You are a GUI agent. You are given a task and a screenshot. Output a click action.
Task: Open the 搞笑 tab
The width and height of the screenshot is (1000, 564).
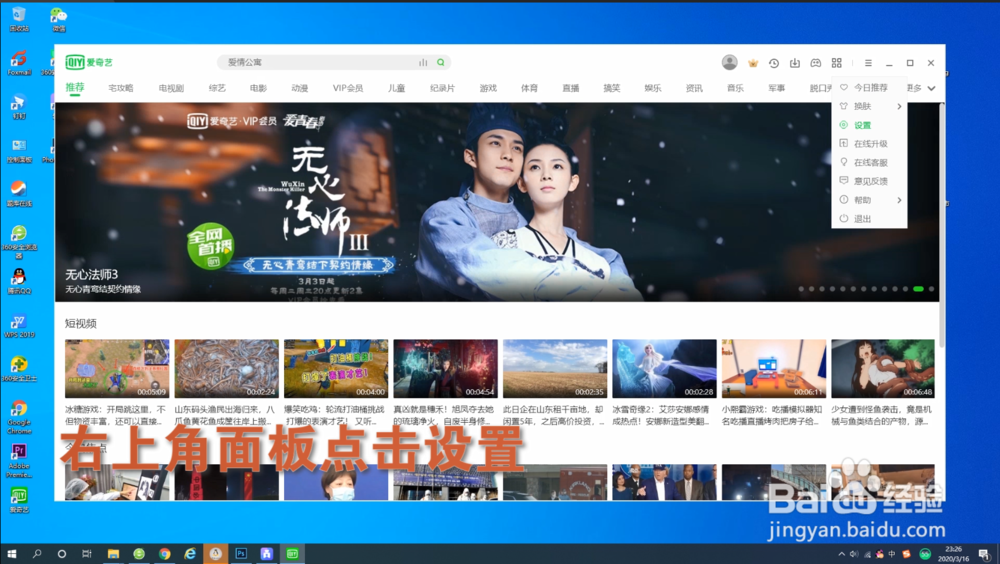pyautogui.click(x=612, y=88)
